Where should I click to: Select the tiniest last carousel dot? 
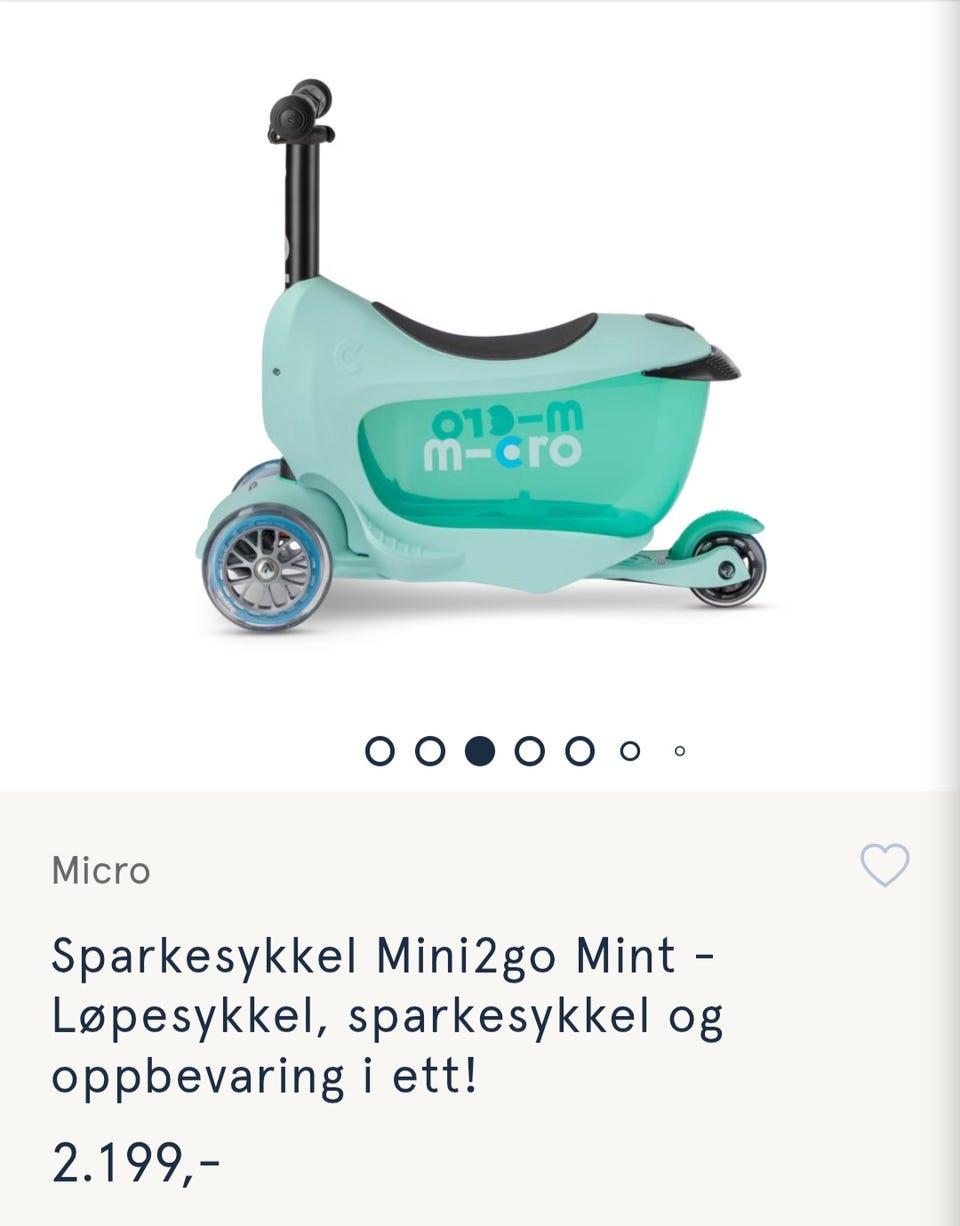click(x=680, y=750)
